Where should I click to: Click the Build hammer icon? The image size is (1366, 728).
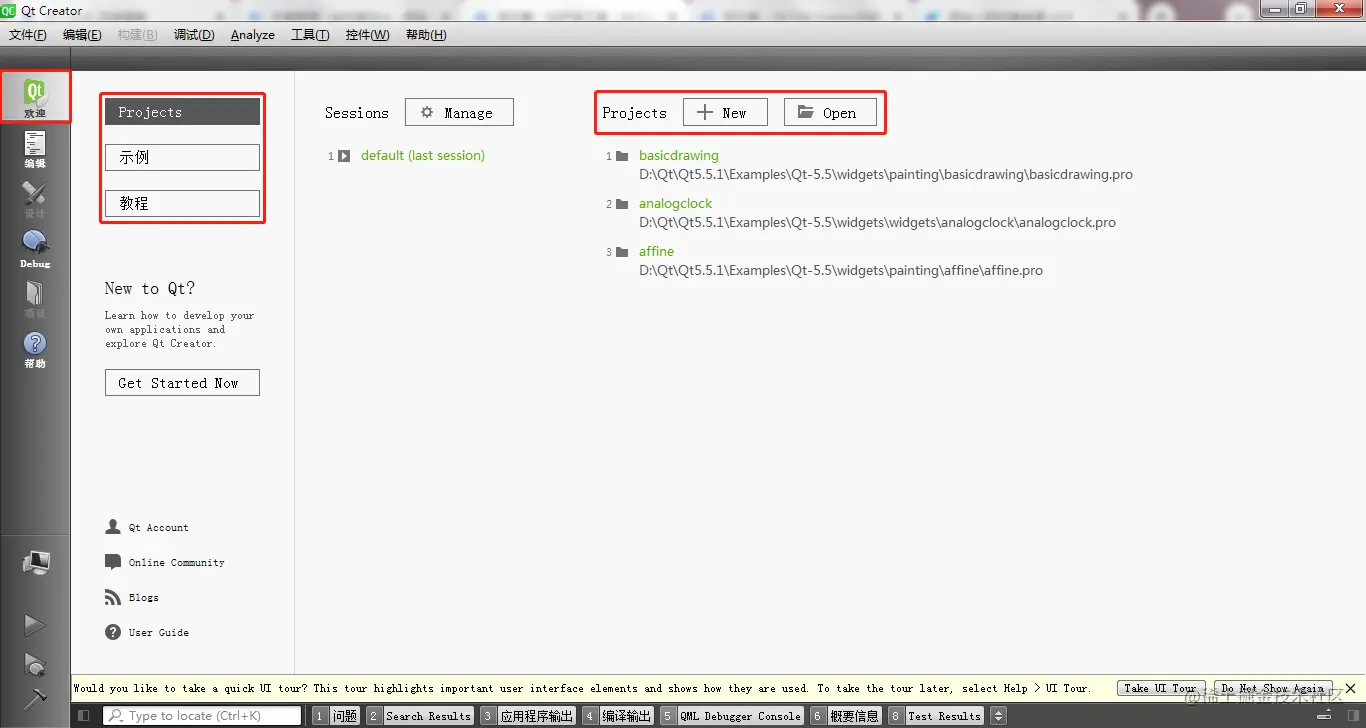35,698
